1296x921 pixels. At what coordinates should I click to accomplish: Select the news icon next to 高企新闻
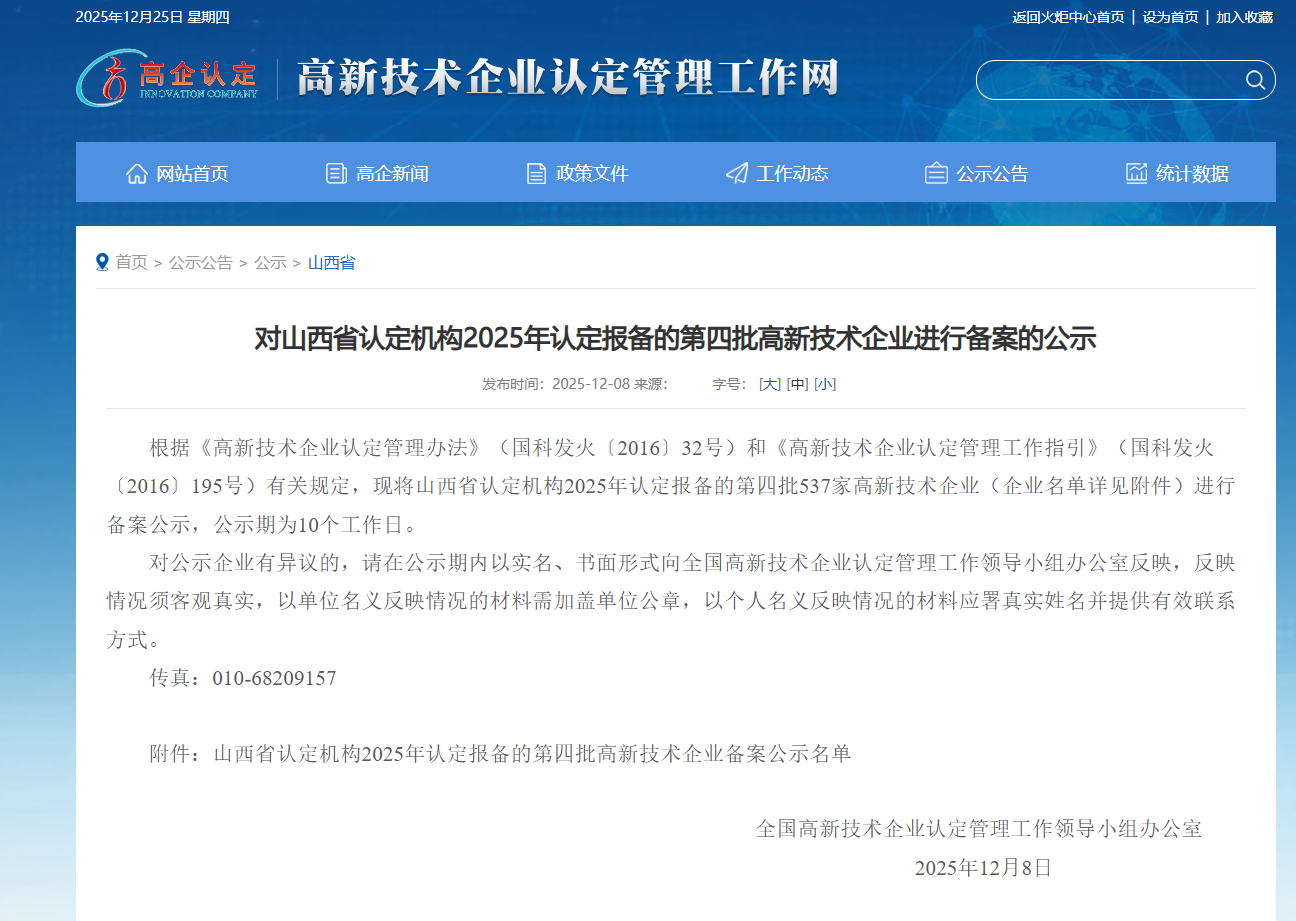pos(335,172)
